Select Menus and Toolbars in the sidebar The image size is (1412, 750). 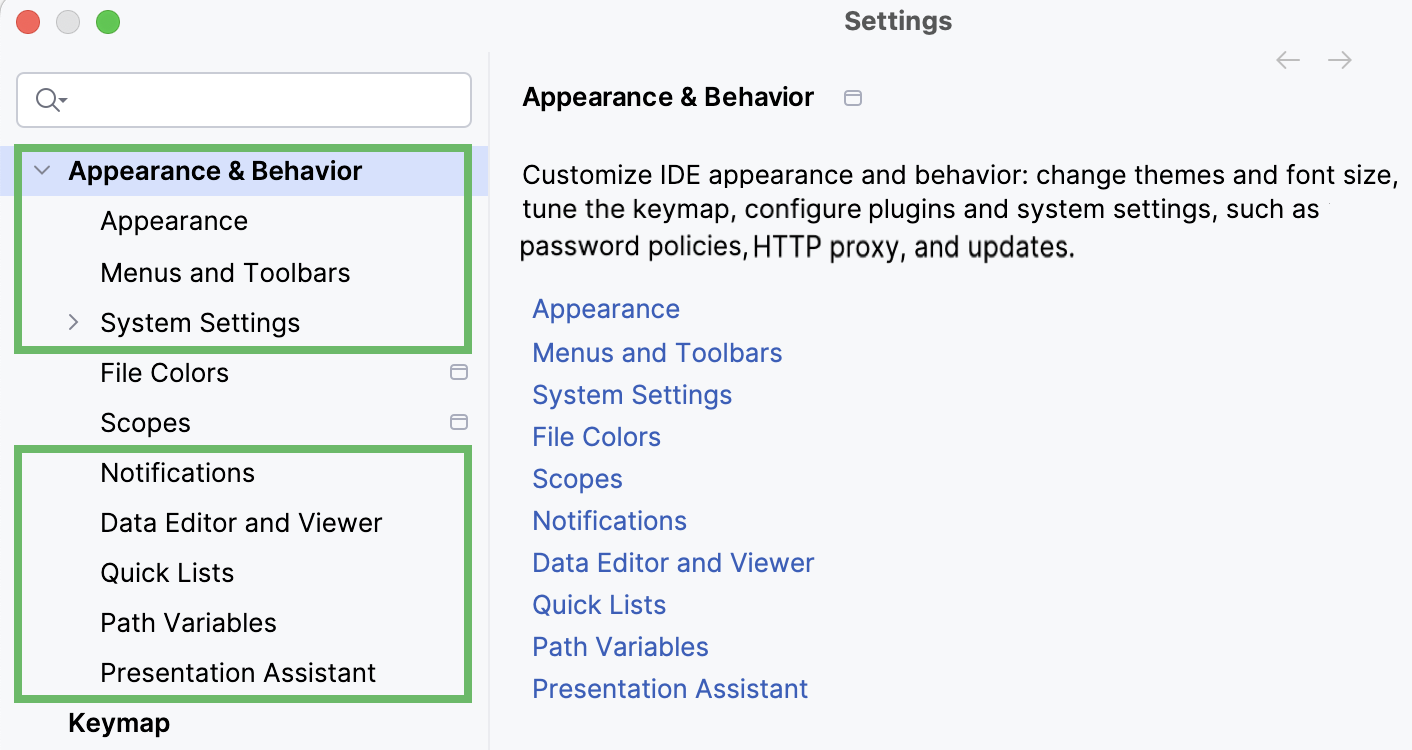(x=225, y=272)
